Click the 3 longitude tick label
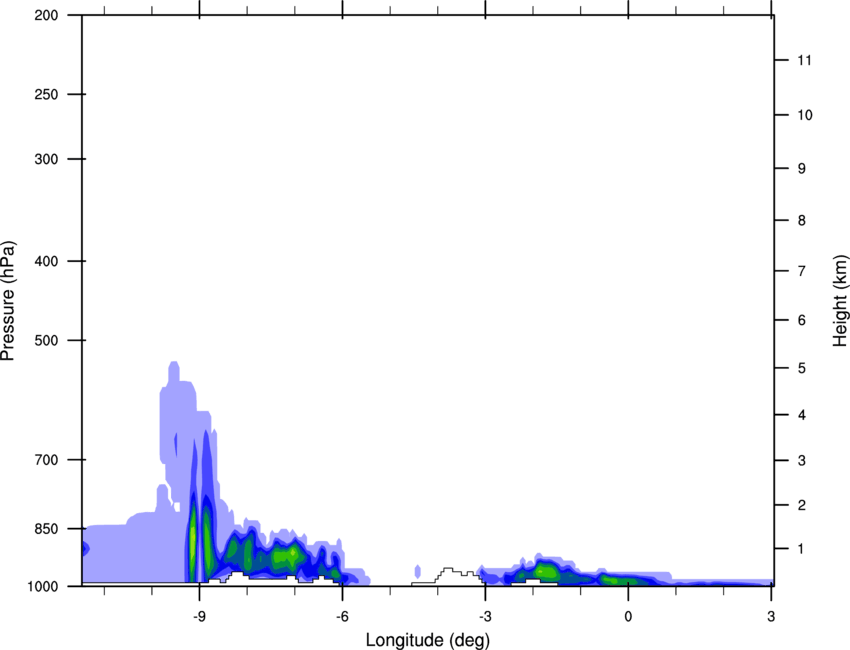850x650 pixels. (x=771, y=617)
